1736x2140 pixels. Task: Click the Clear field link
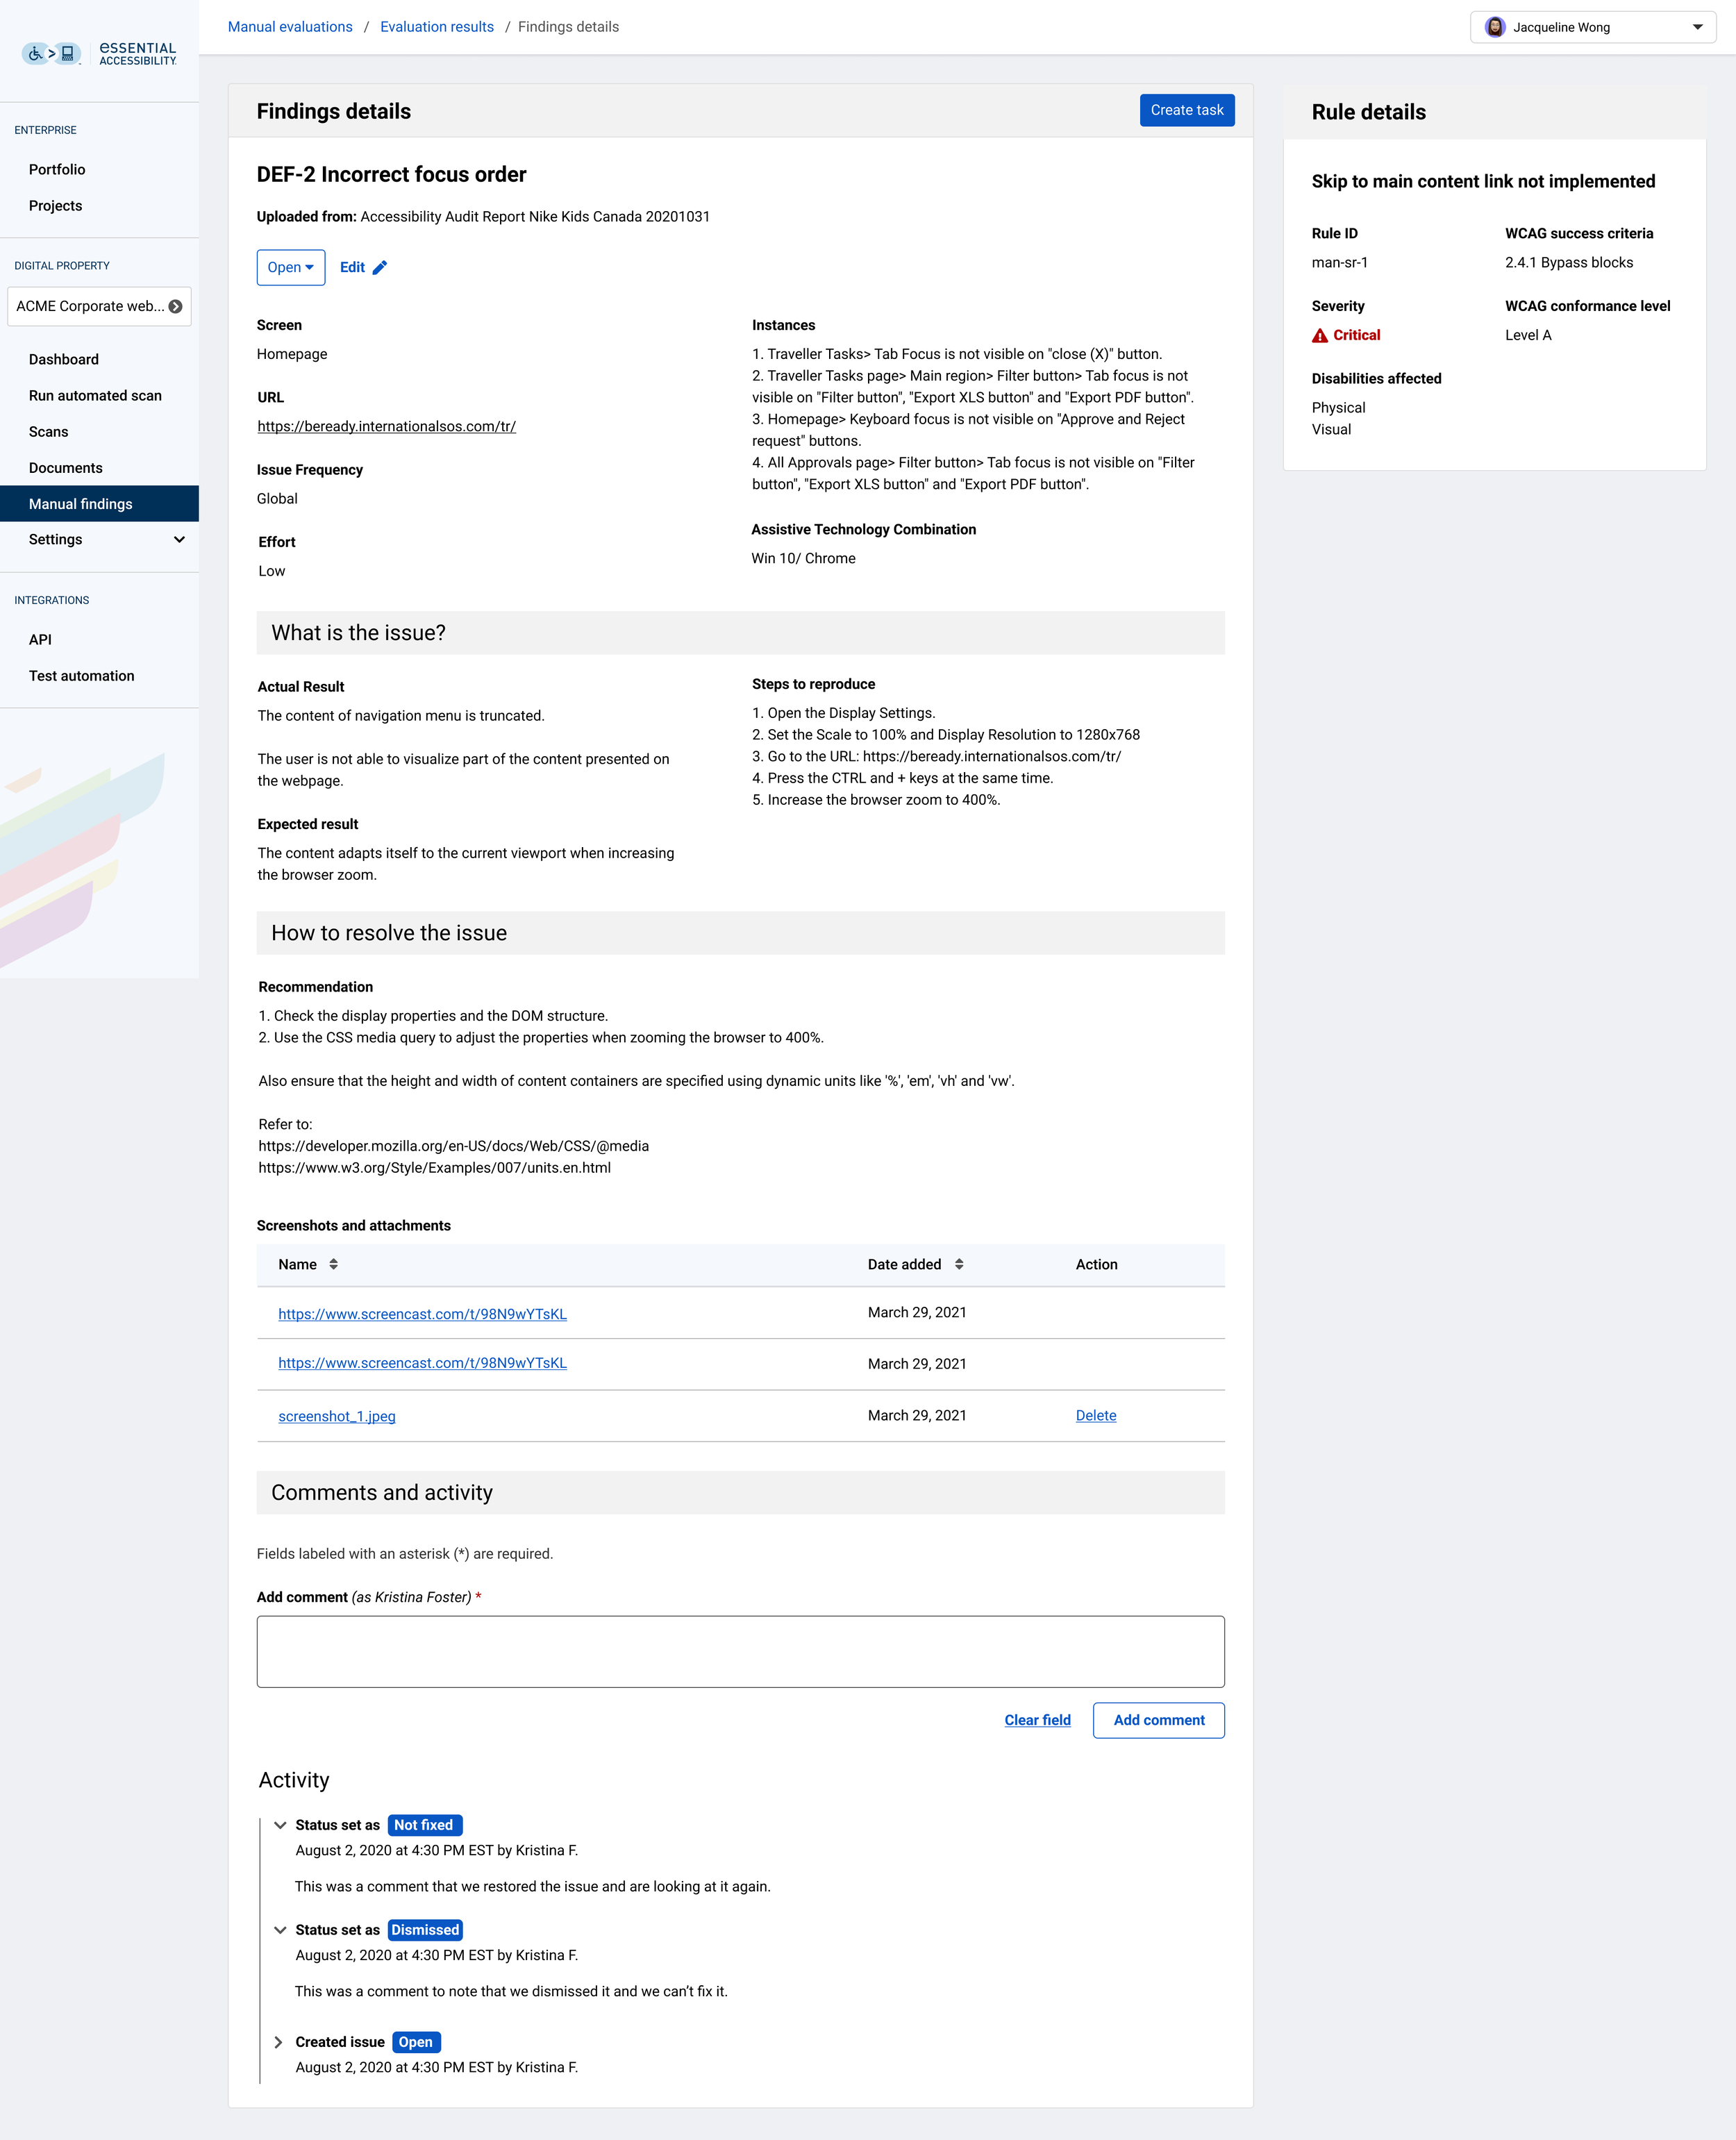click(x=1037, y=1720)
